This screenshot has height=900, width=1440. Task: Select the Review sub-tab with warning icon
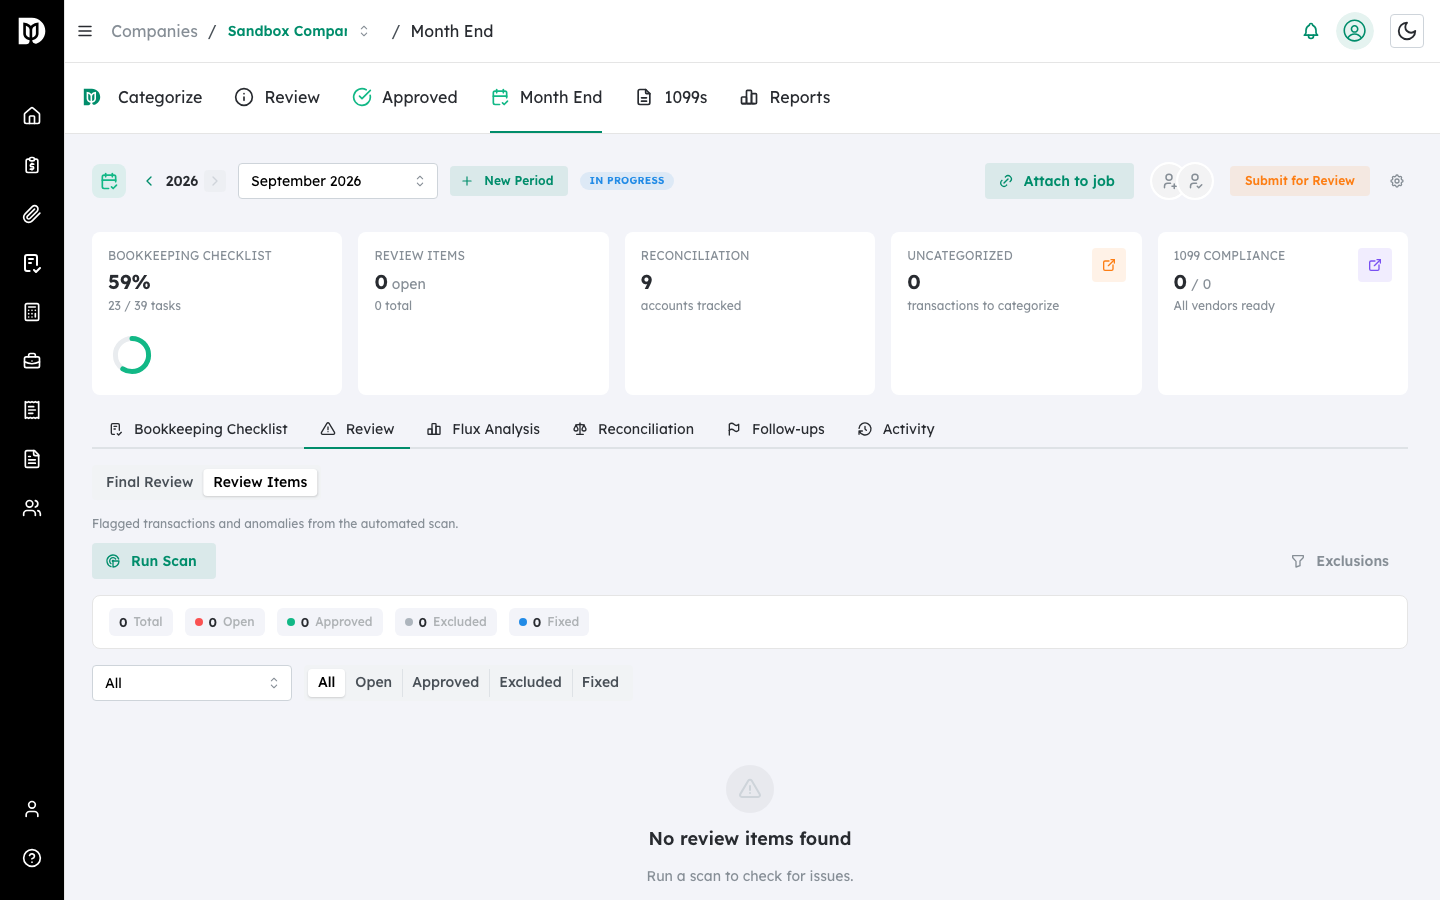pos(357,429)
